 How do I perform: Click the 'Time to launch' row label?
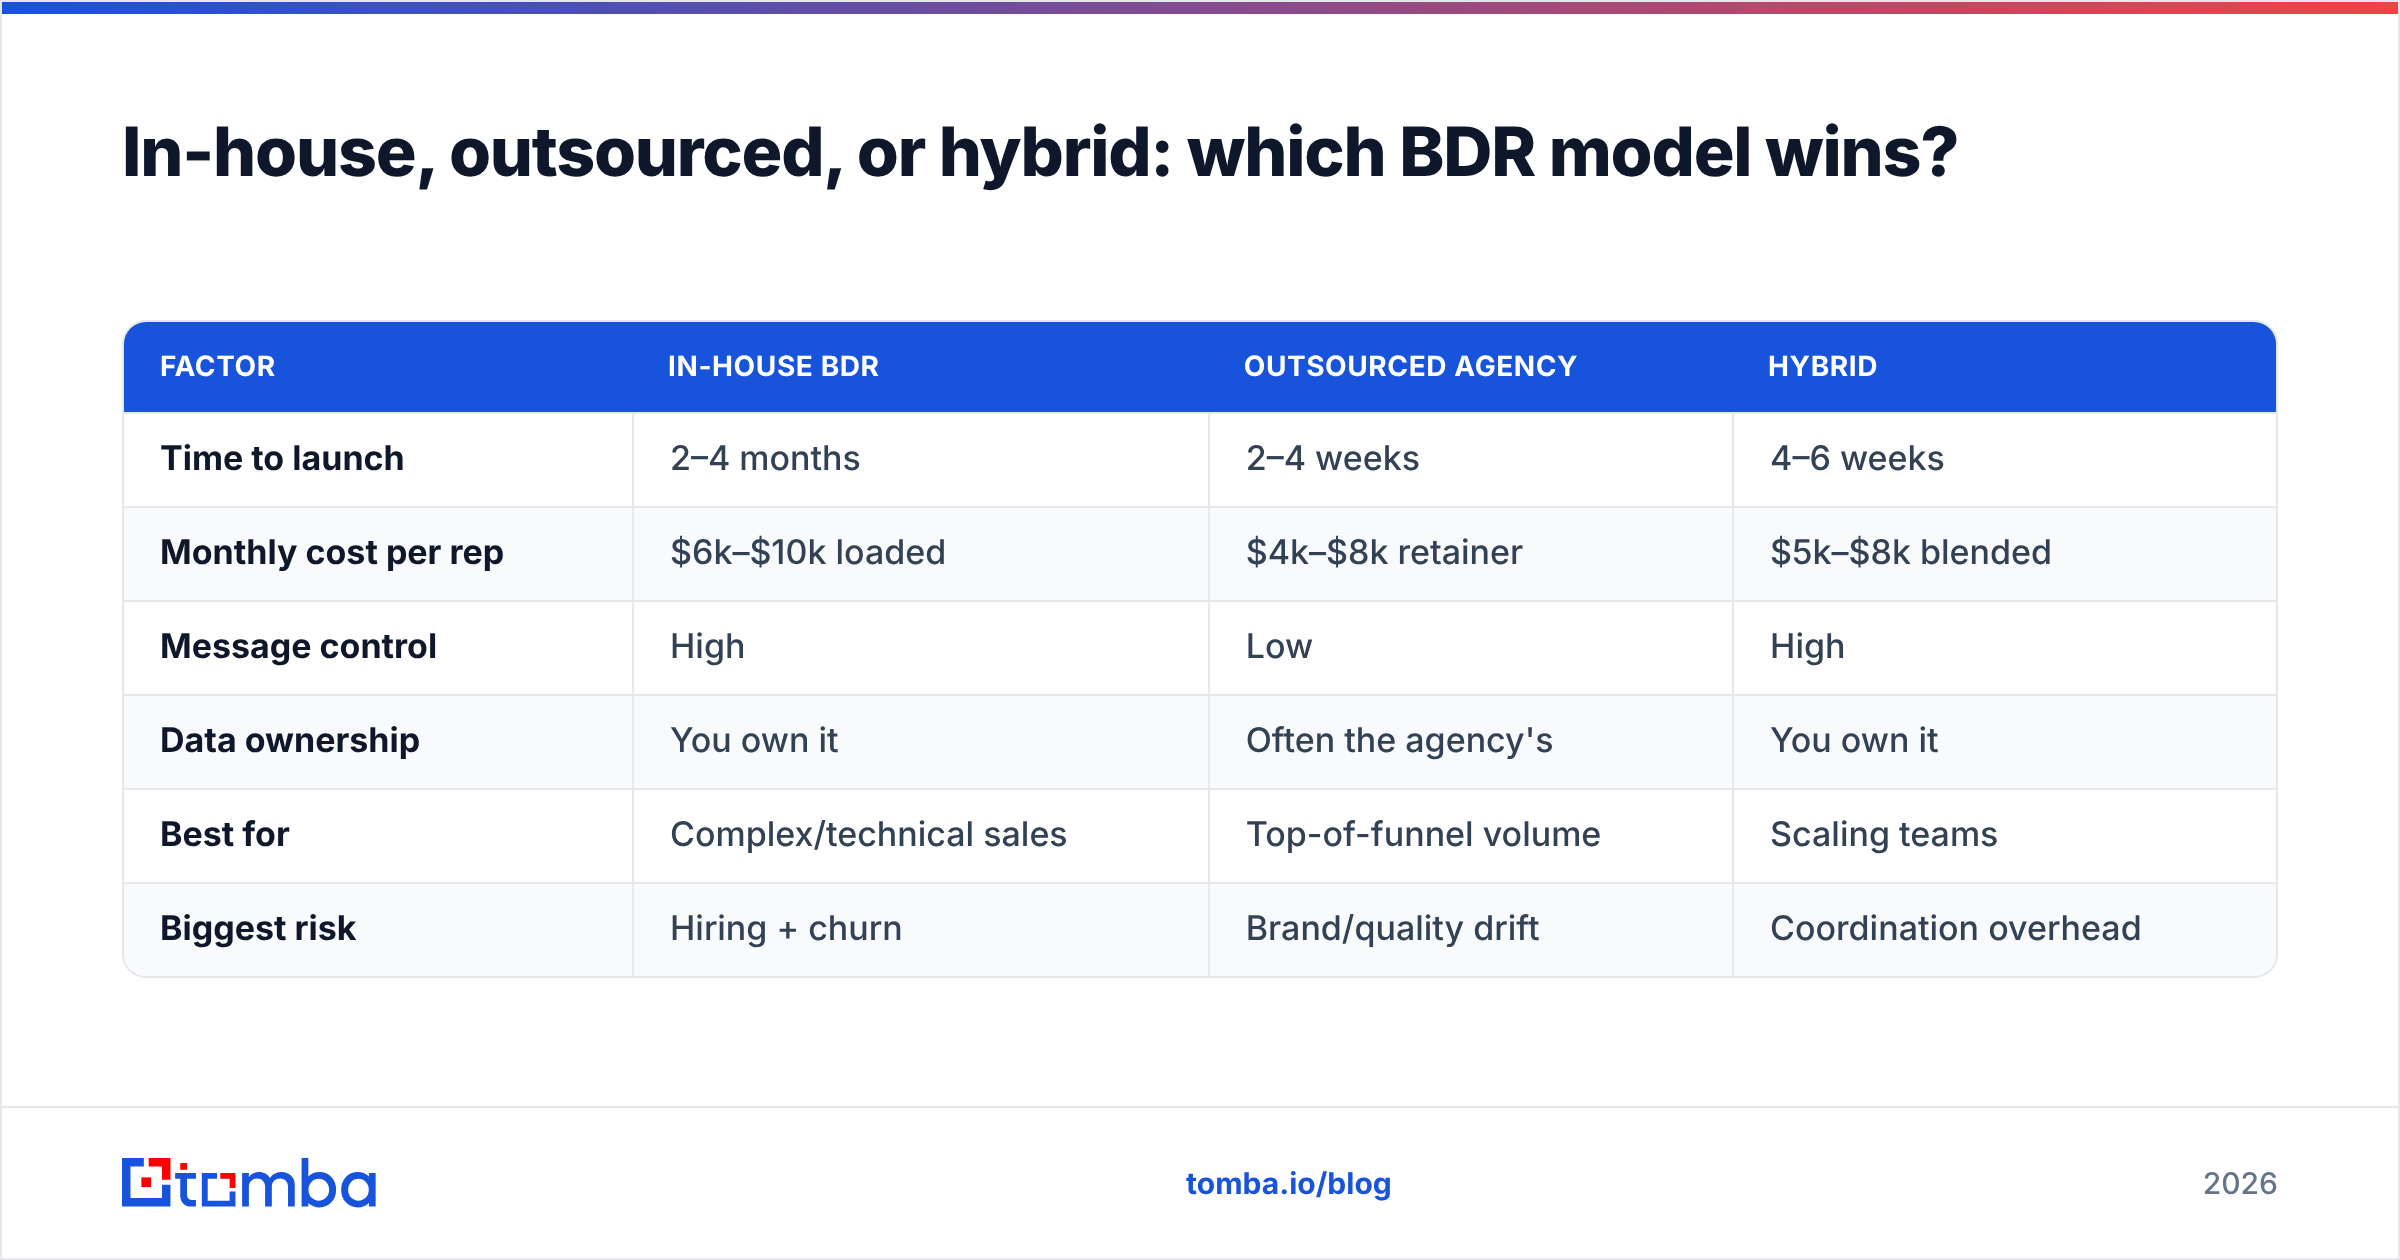coord(282,458)
